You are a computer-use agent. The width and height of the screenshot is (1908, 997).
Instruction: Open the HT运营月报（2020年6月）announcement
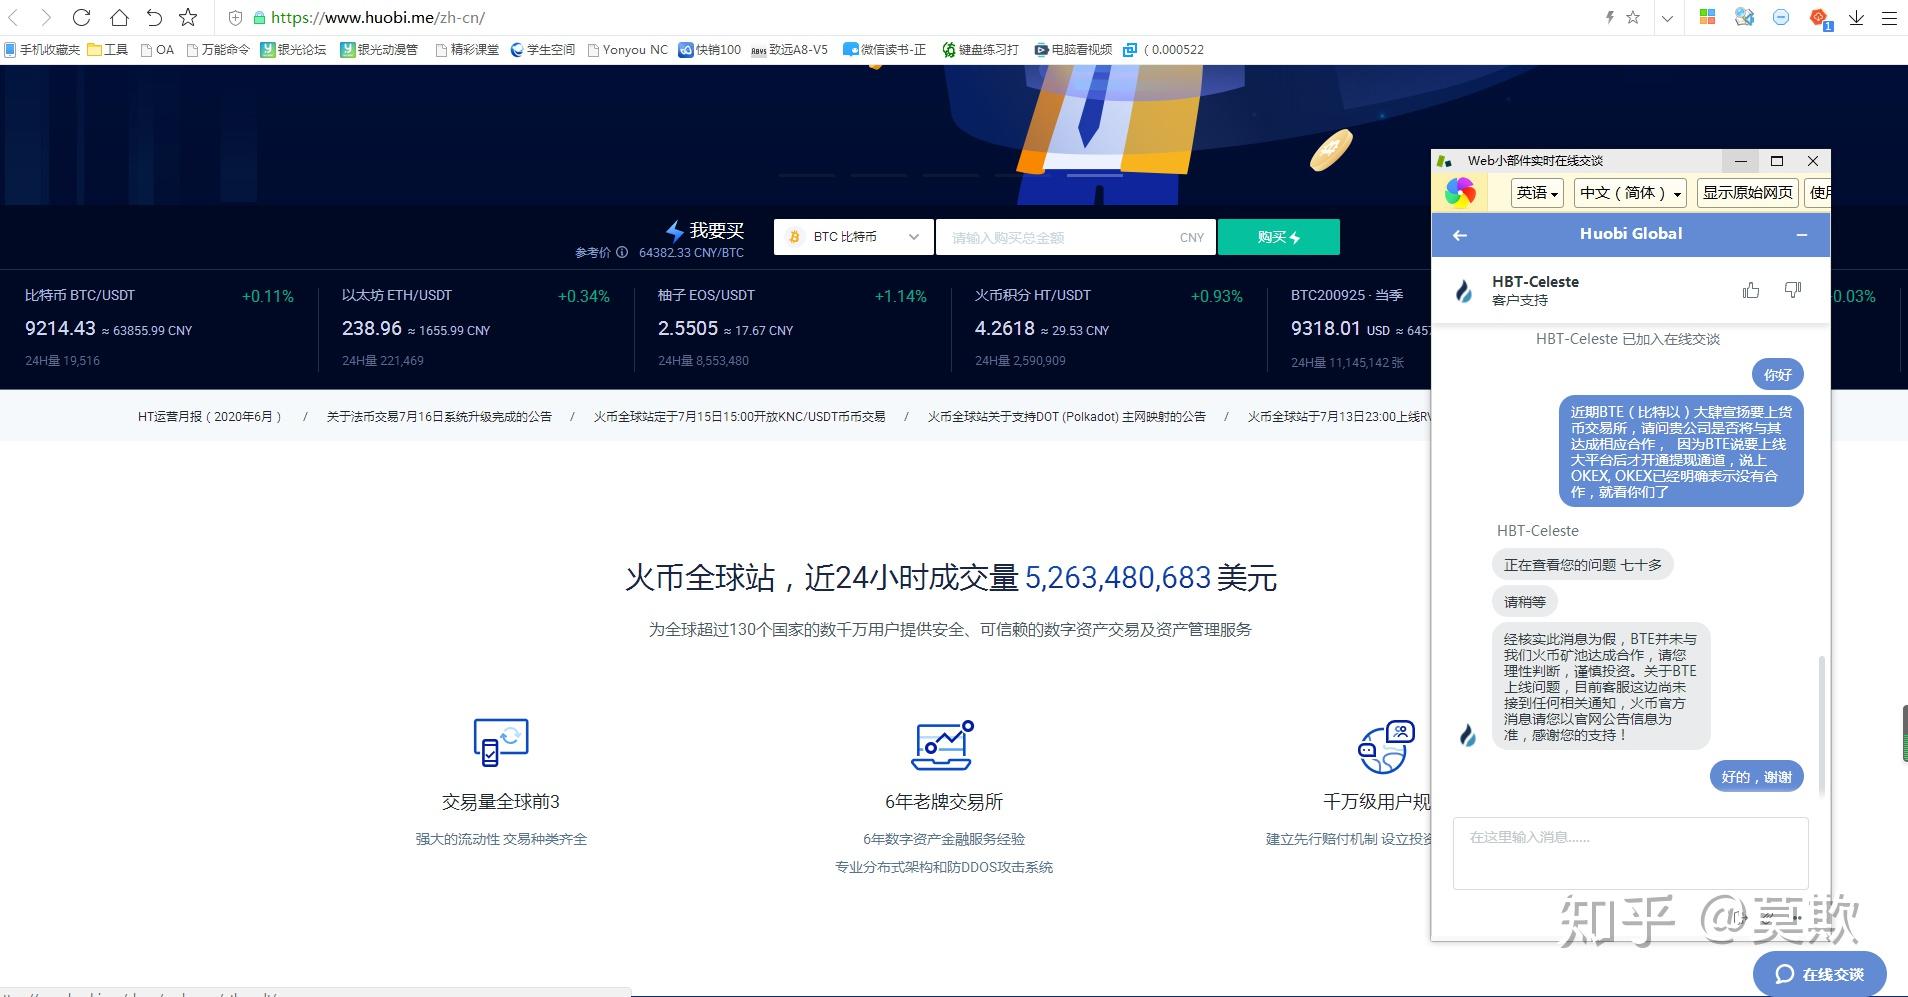(212, 416)
